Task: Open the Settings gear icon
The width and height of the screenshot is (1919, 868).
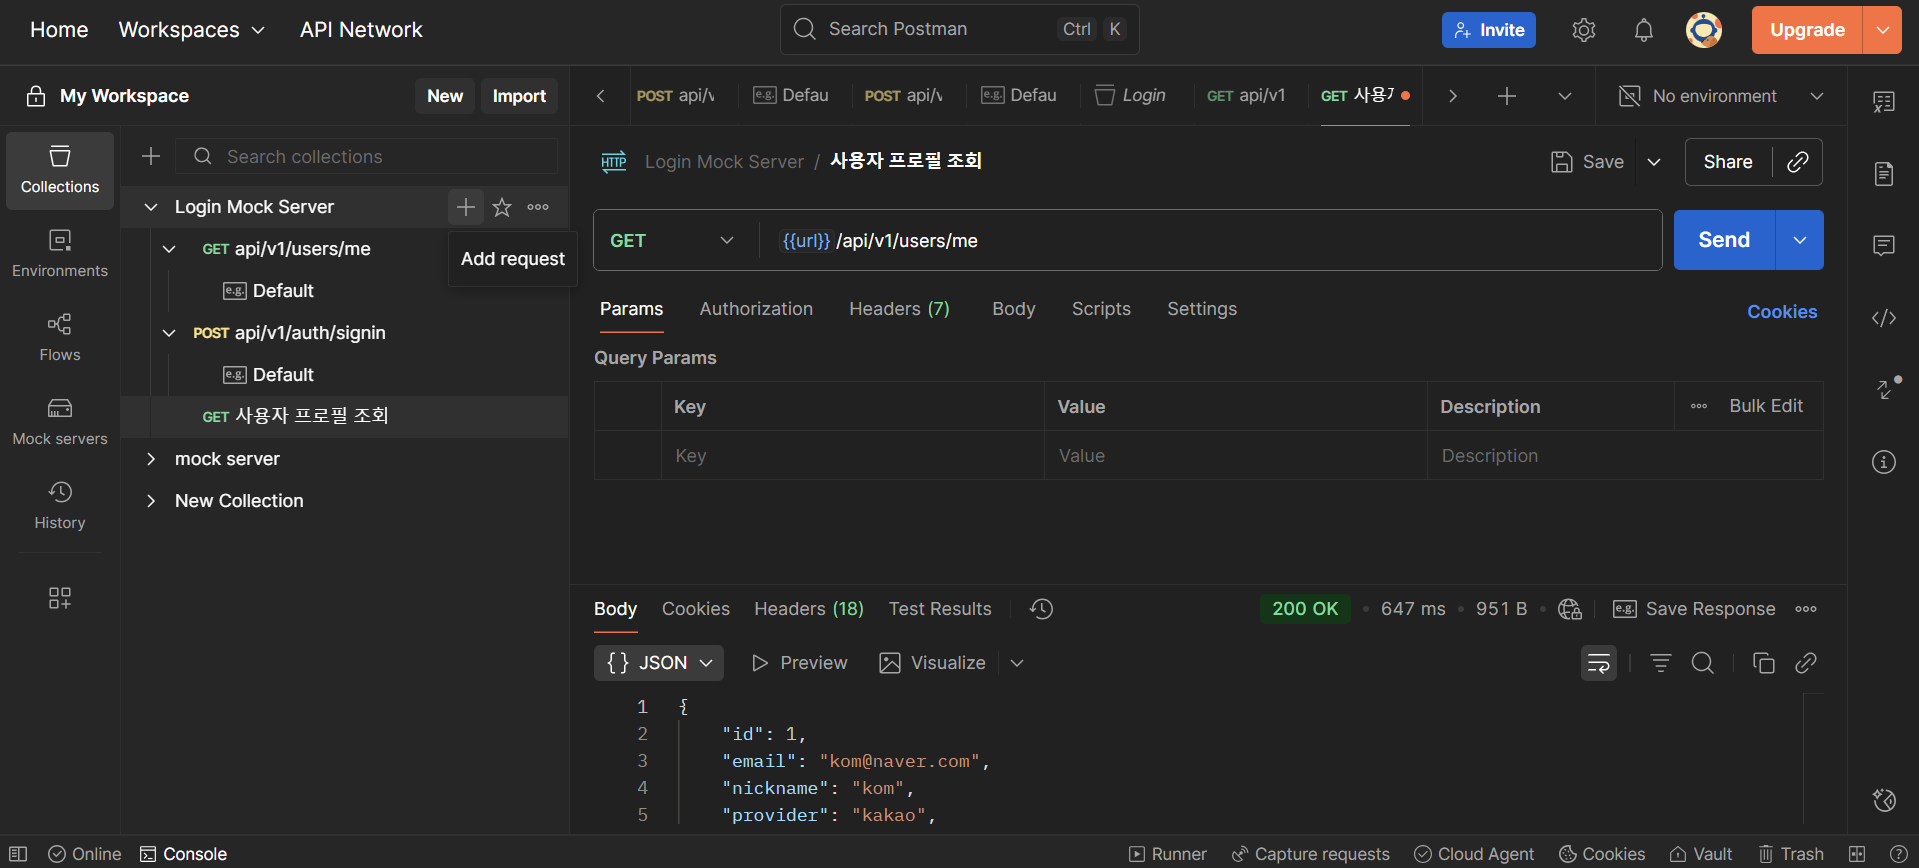Action: (1583, 30)
